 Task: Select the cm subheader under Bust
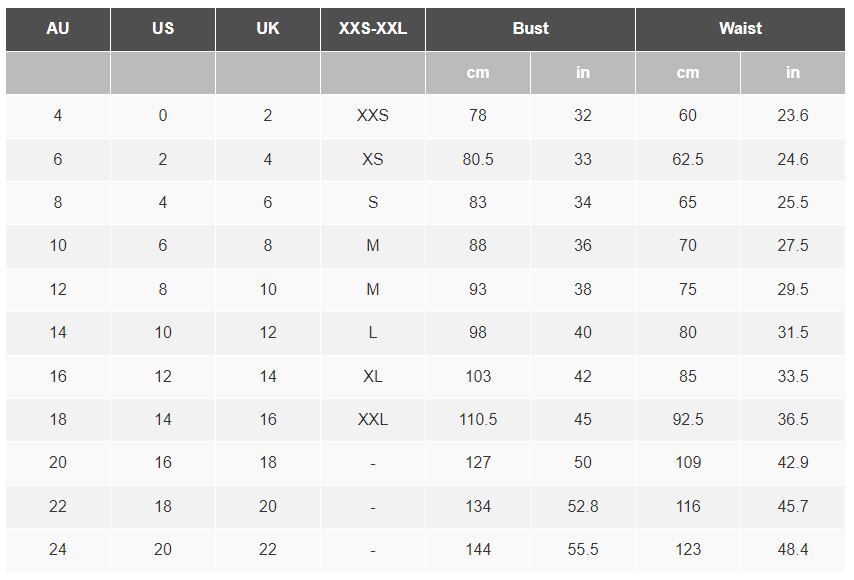point(478,73)
